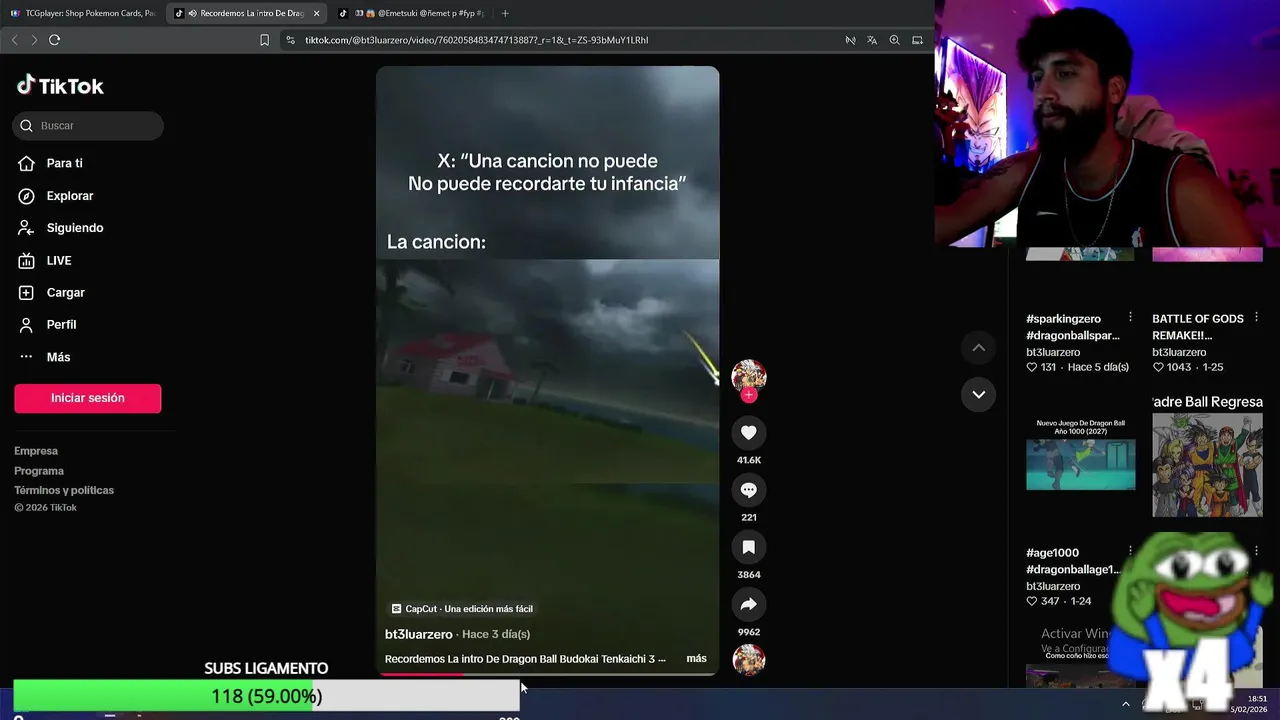Click the TikTok logo
Image resolution: width=1280 pixels, height=720 pixels.
click(60, 86)
